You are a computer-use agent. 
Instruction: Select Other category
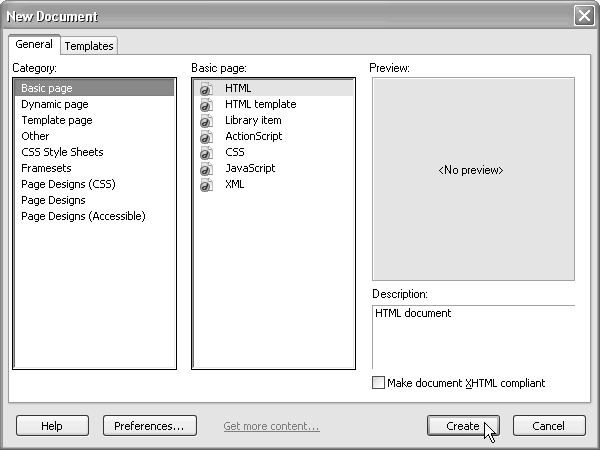click(x=94, y=136)
